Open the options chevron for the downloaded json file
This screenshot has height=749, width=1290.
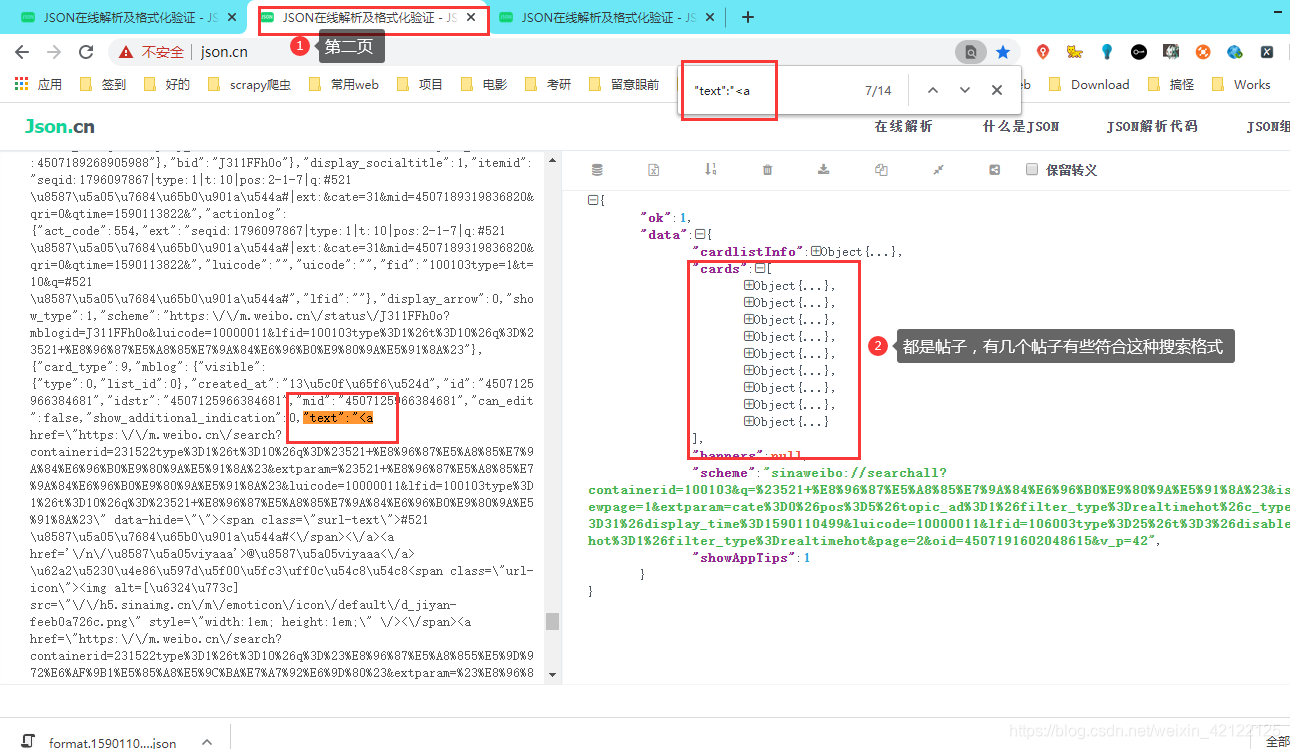(207, 742)
